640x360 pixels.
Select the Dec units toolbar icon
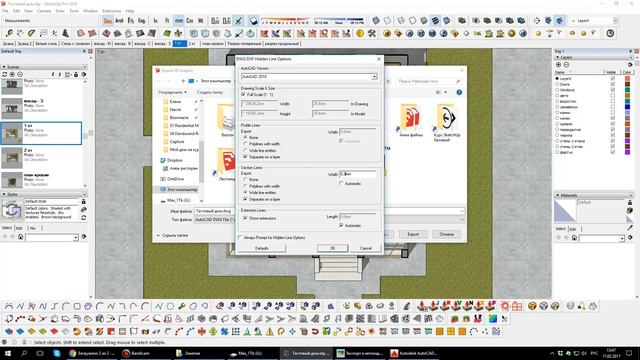click(x=108, y=20)
